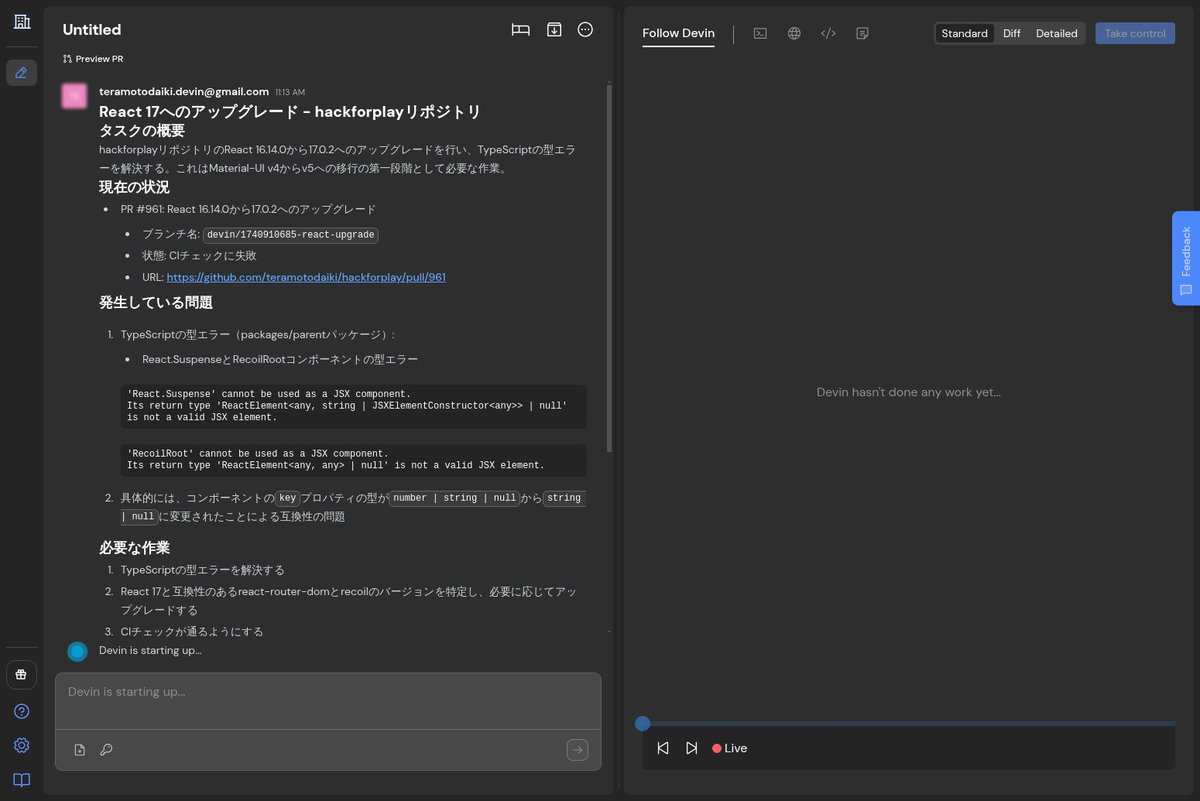Open the settings gear icon
The image size is (1200, 801).
22,745
